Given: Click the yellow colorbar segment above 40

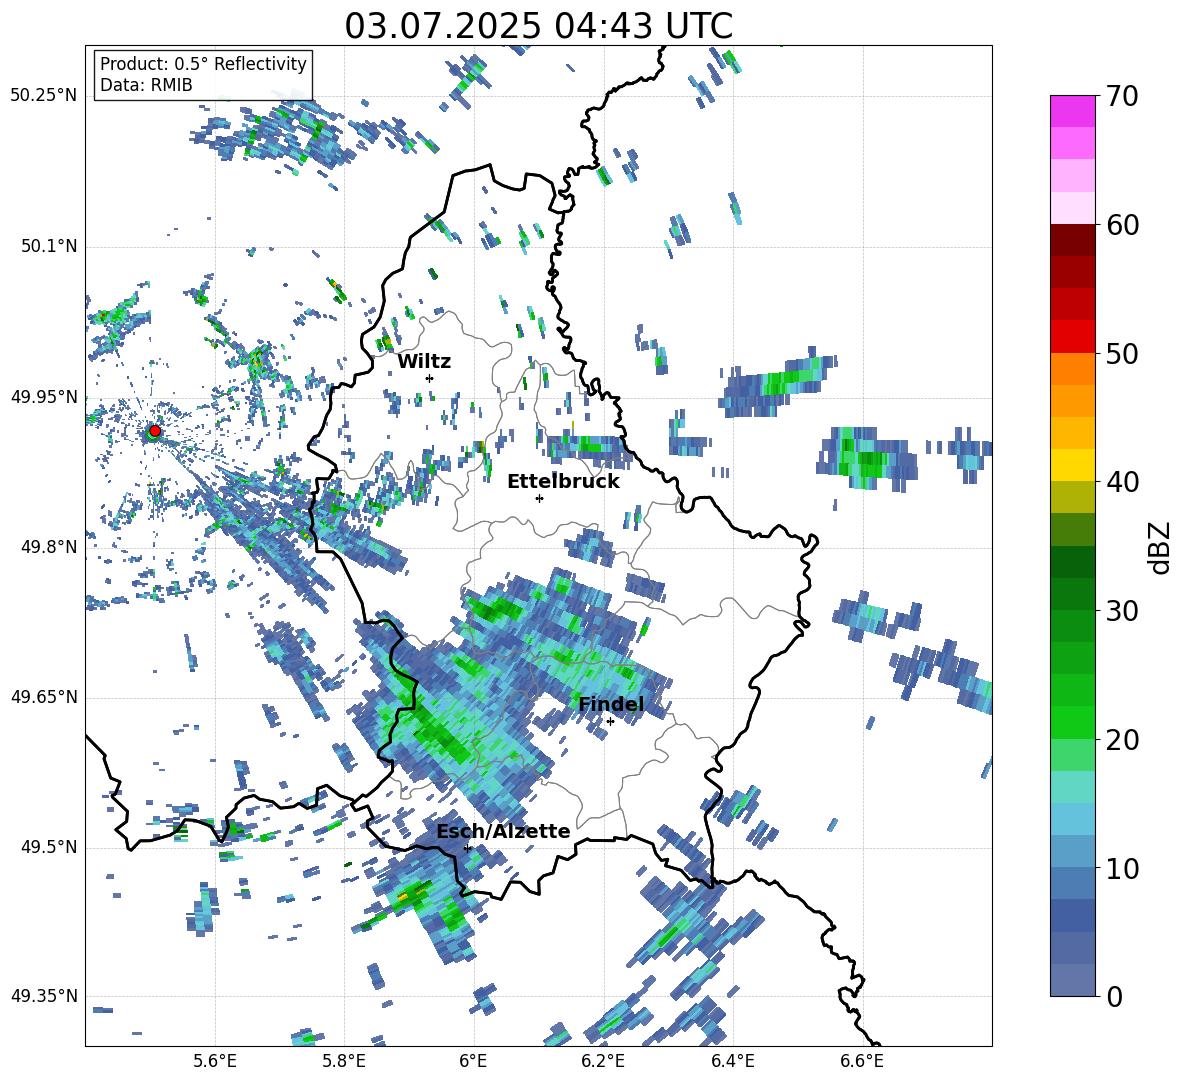Looking at the screenshot, I should click(x=1072, y=465).
